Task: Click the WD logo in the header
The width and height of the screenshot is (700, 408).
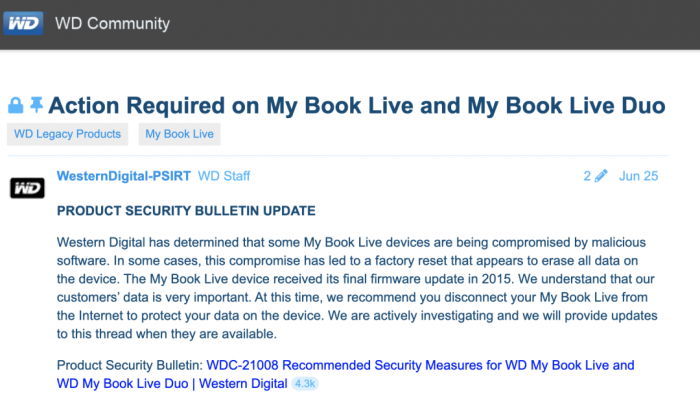Action: click(23, 23)
